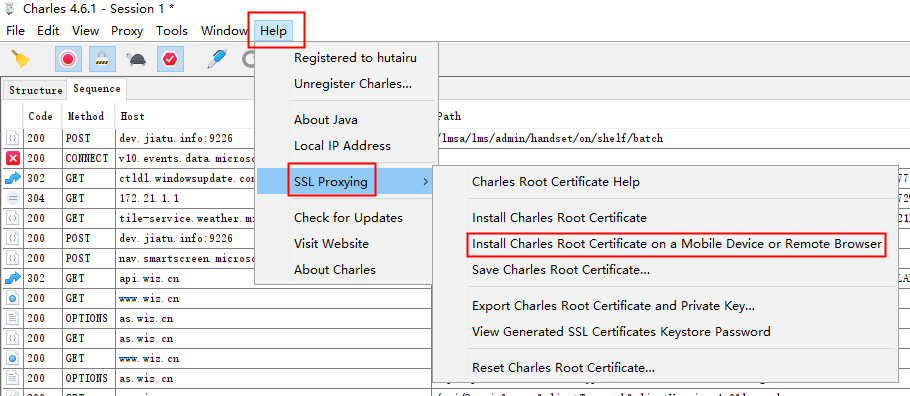
Task: Click the red X icon on CONNECT row
Action: tap(13, 158)
